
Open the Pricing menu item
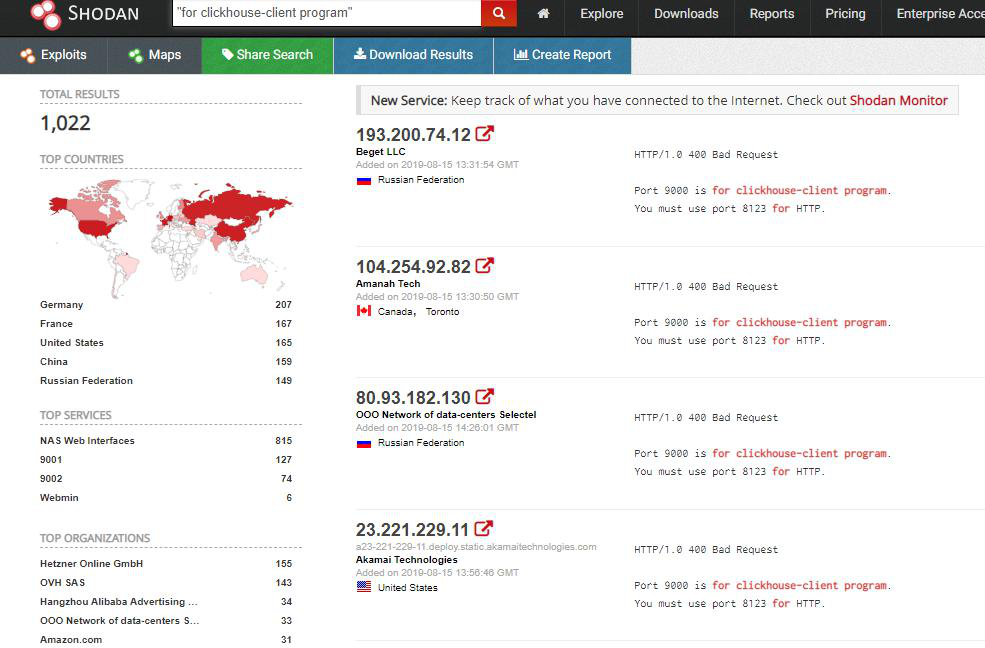[845, 14]
